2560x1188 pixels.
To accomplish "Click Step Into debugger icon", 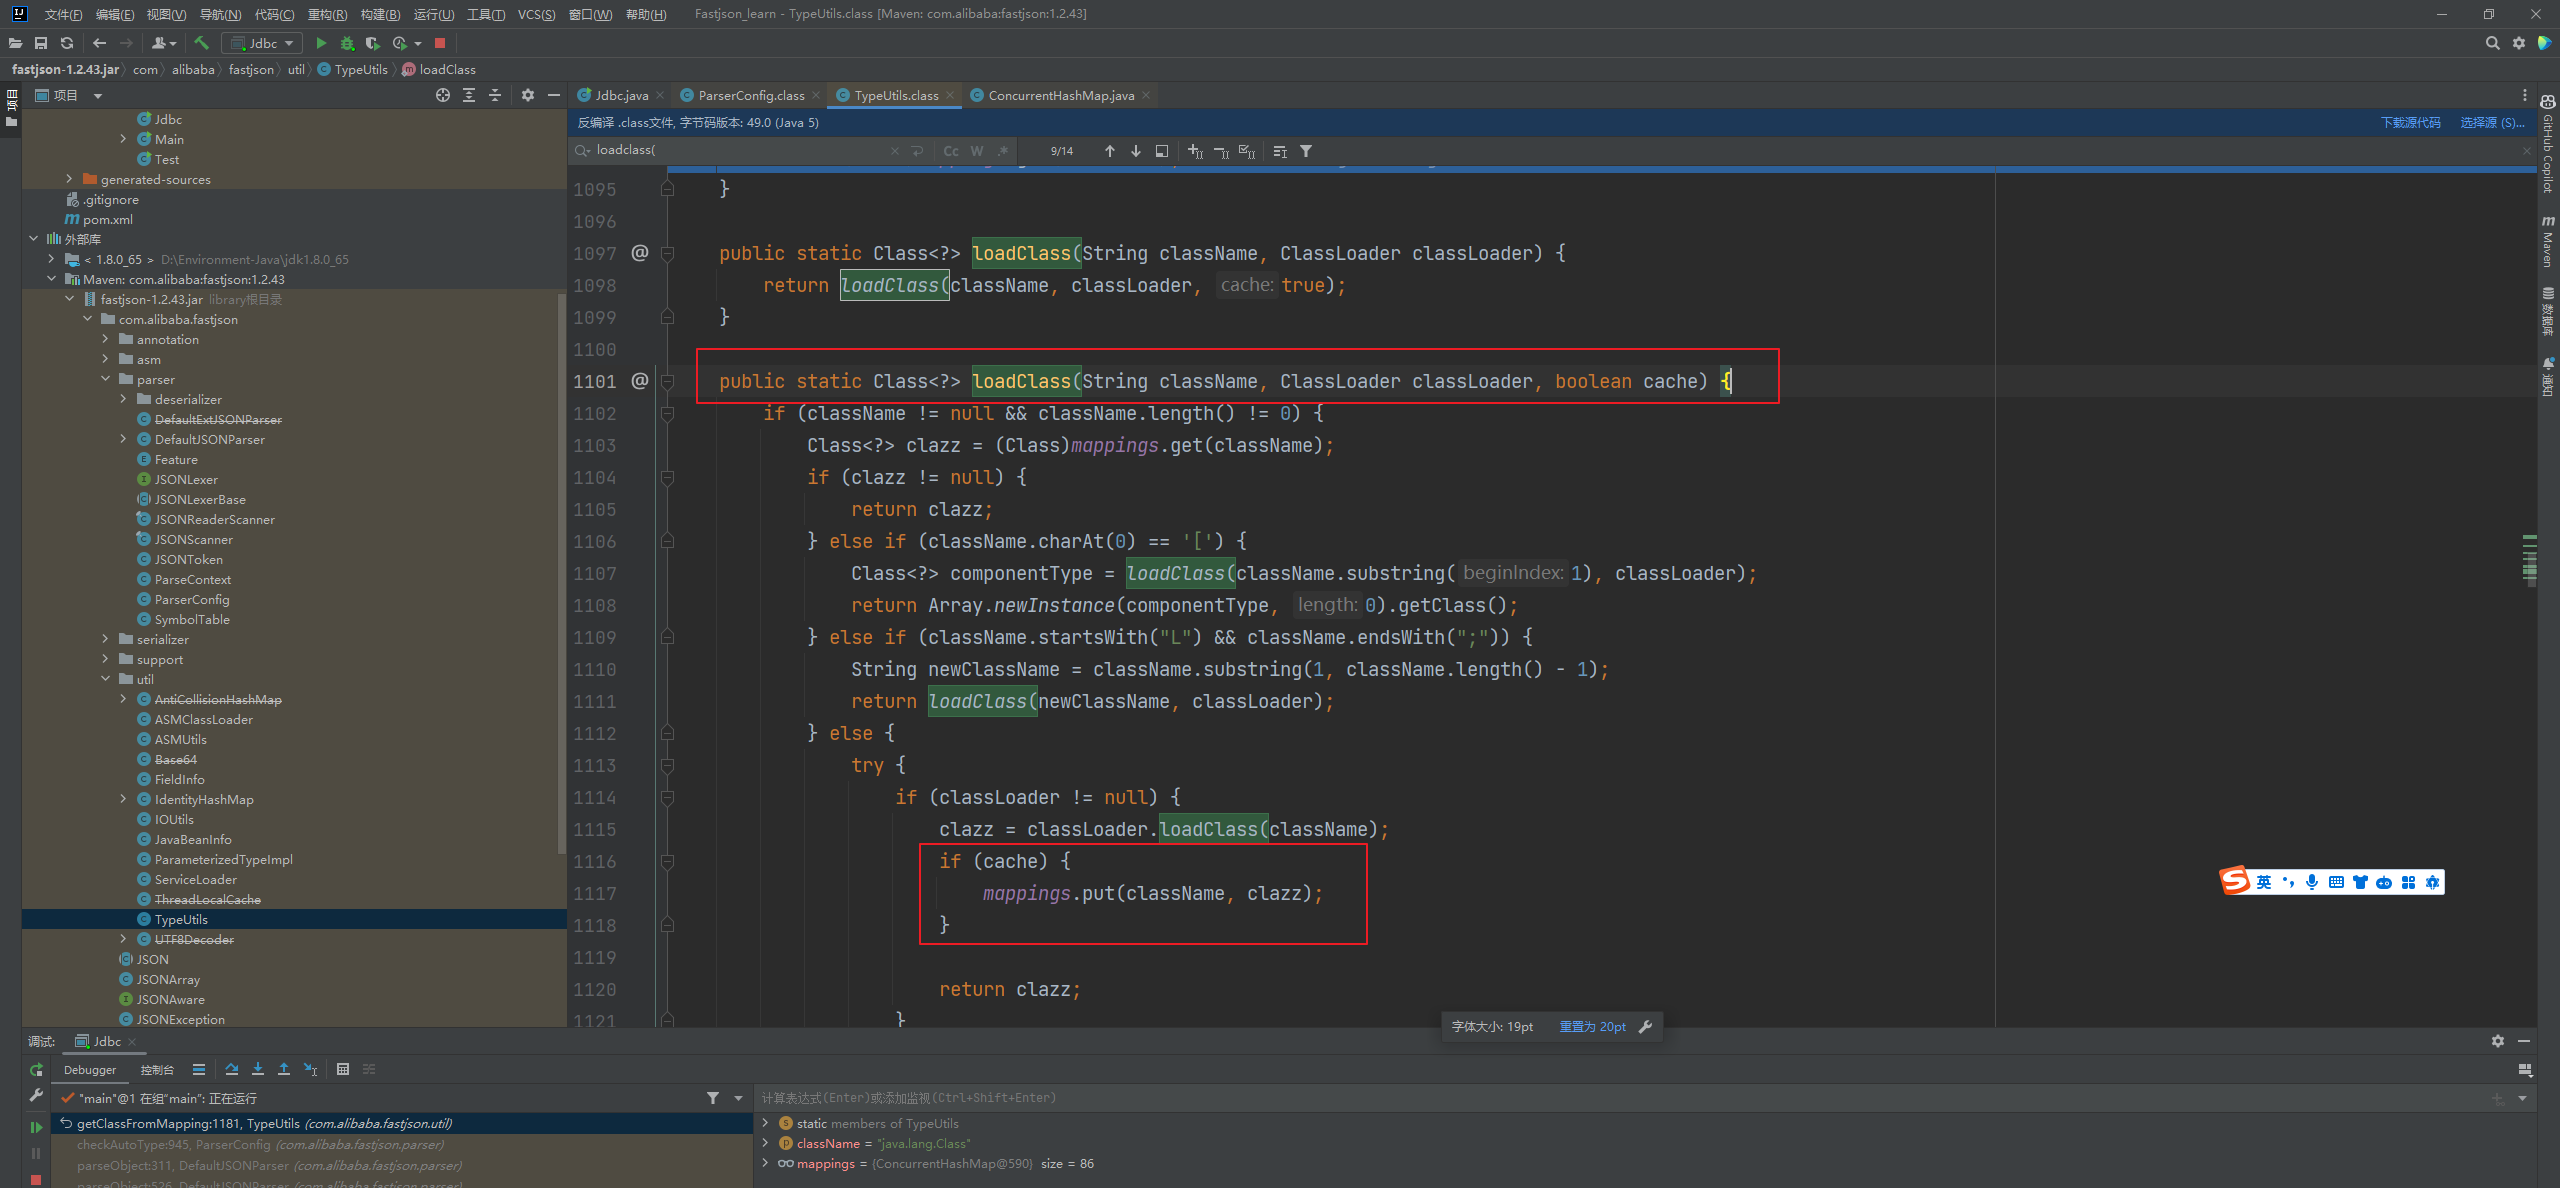I will pos(258,1069).
